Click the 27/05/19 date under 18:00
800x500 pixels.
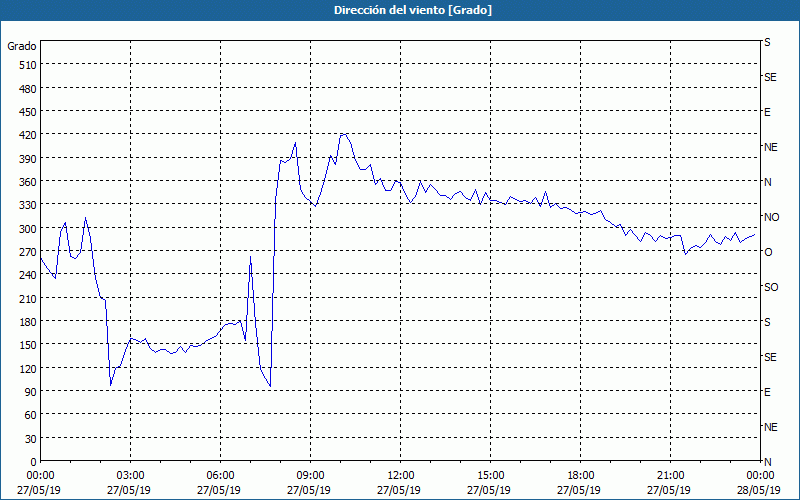coord(579,490)
